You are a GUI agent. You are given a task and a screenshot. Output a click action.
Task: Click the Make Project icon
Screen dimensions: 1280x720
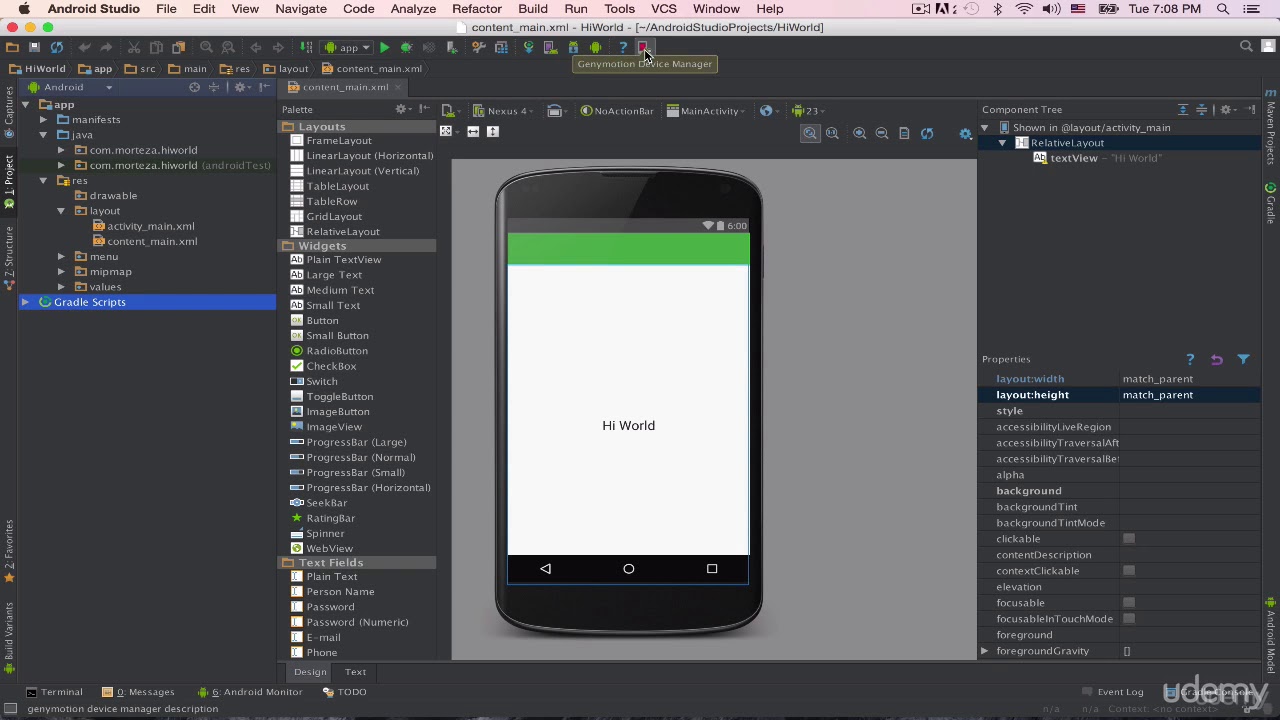(x=306, y=47)
